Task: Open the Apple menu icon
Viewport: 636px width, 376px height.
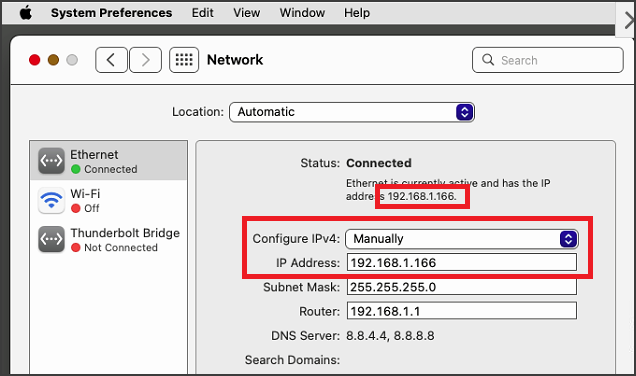Action: click(x=26, y=13)
